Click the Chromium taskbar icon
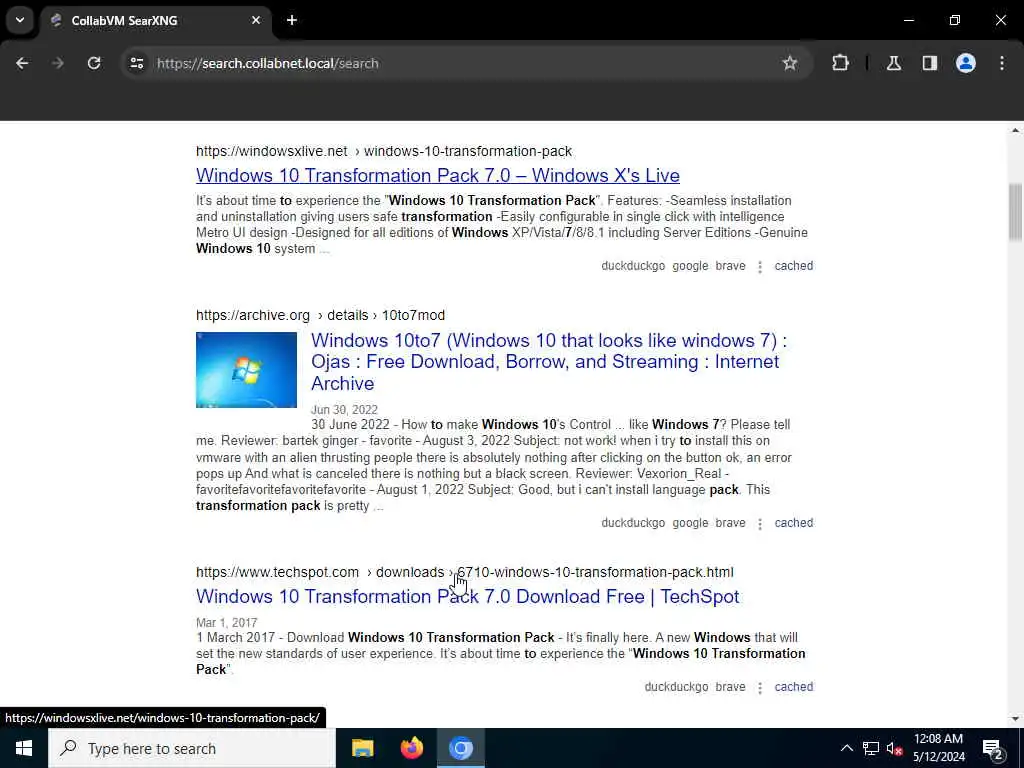 coord(460,748)
